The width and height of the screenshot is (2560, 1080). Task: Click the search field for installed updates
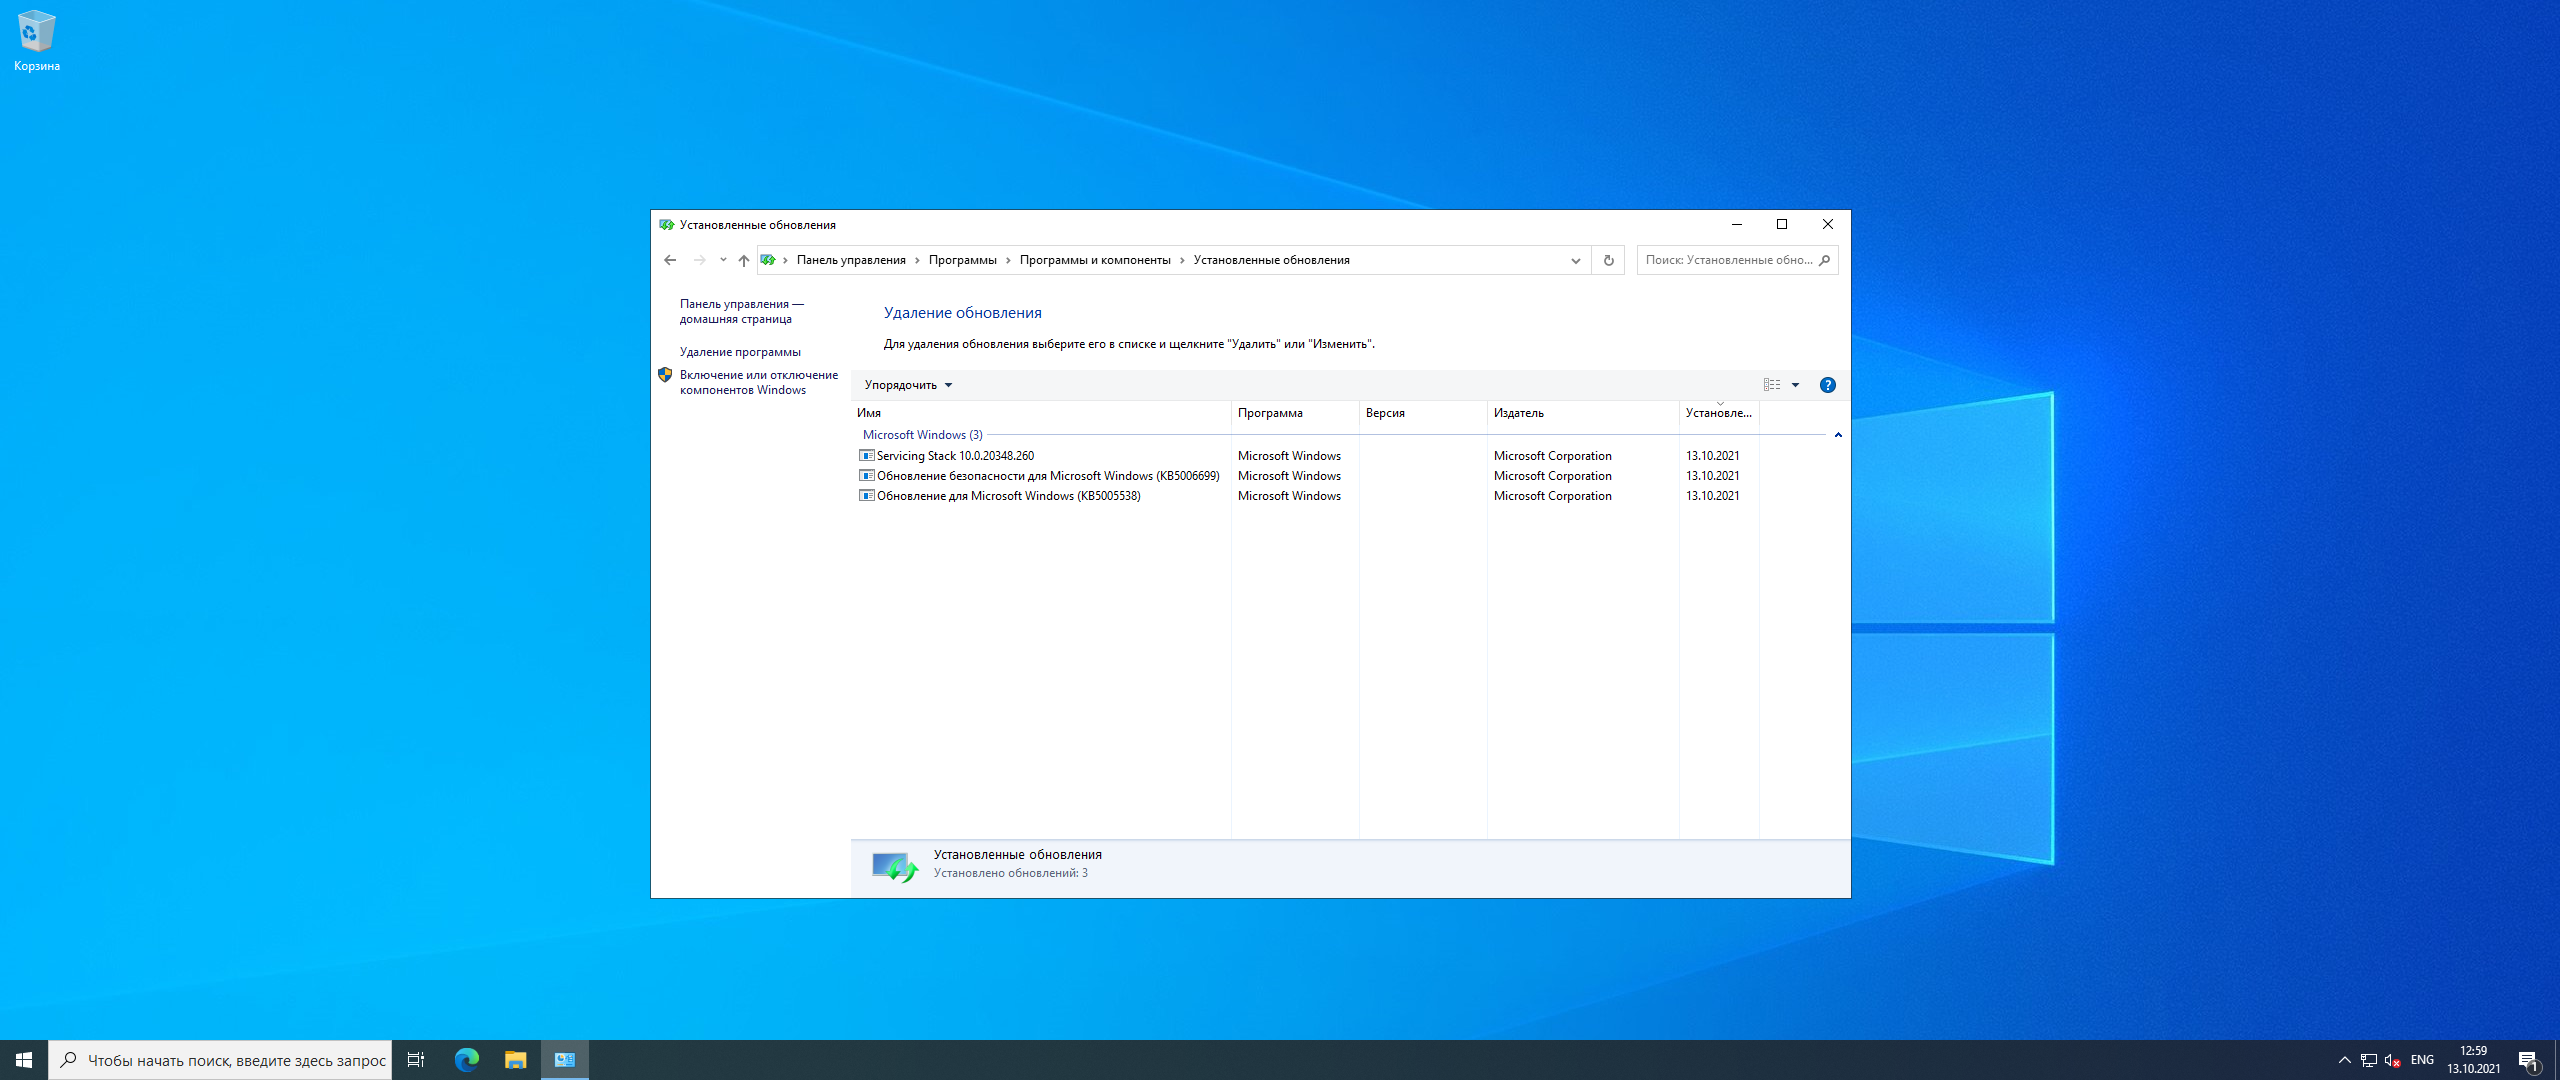point(1737,260)
